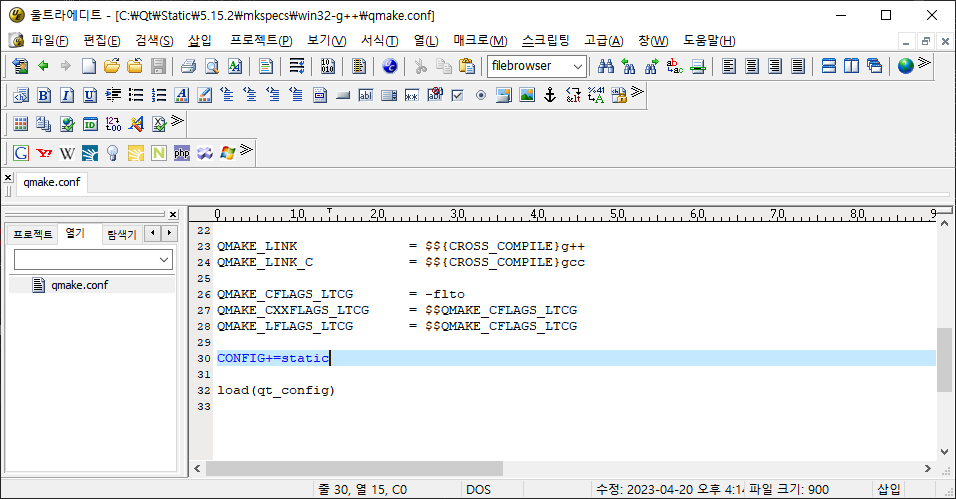
Task: Expand the web search toolbar overflow chevron
Action: (246, 150)
